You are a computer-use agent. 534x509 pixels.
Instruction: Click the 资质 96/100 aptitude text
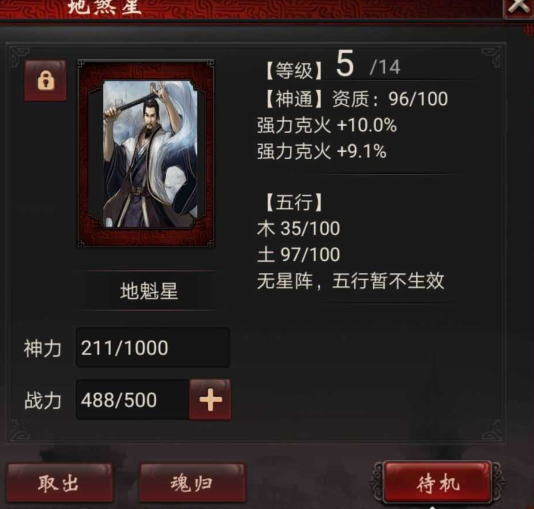pos(390,99)
